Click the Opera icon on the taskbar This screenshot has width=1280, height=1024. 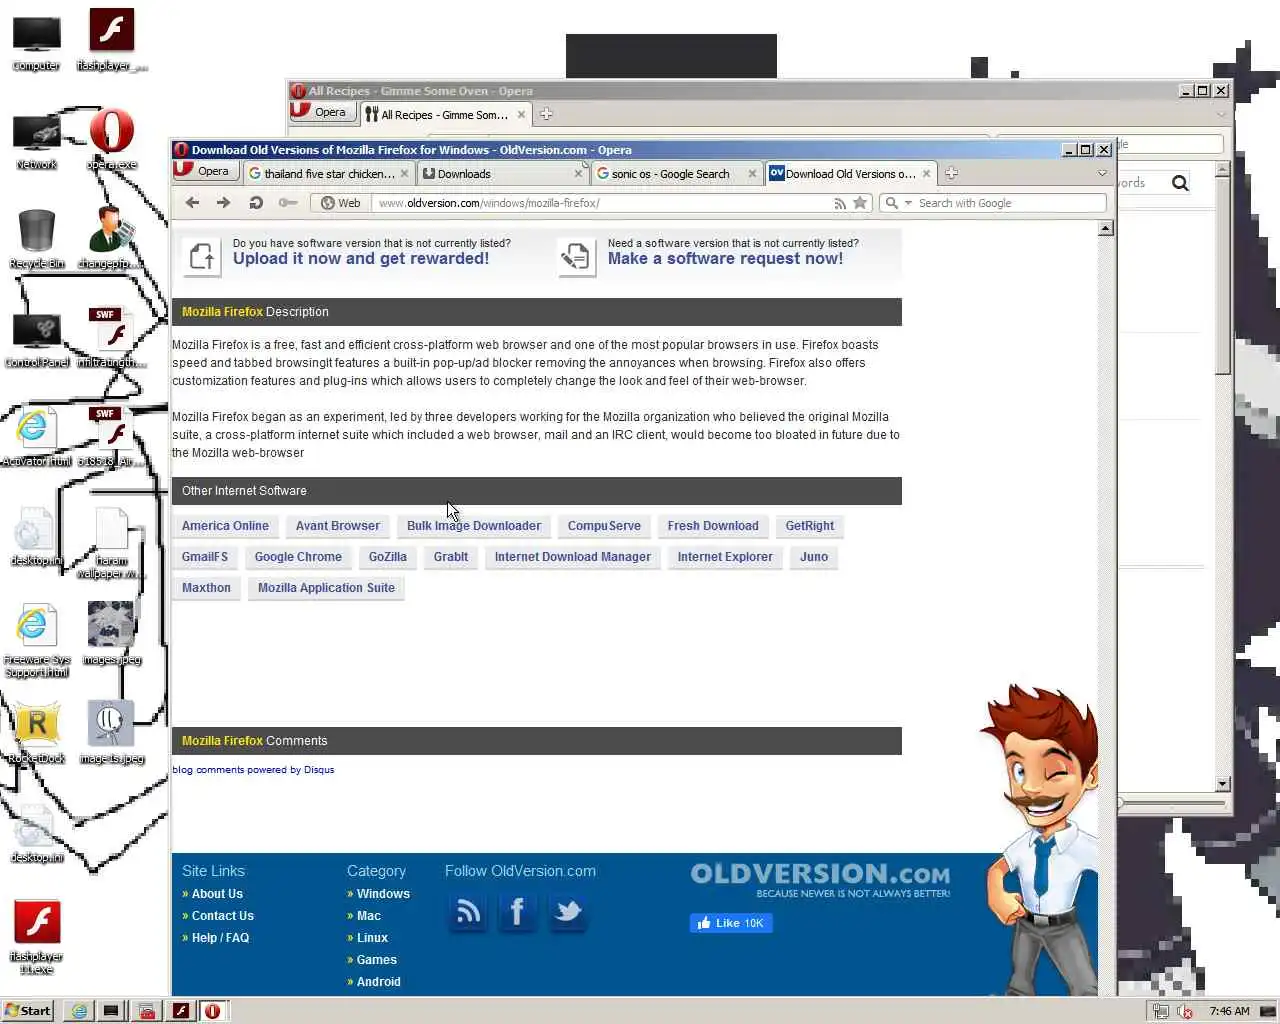click(213, 1011)
